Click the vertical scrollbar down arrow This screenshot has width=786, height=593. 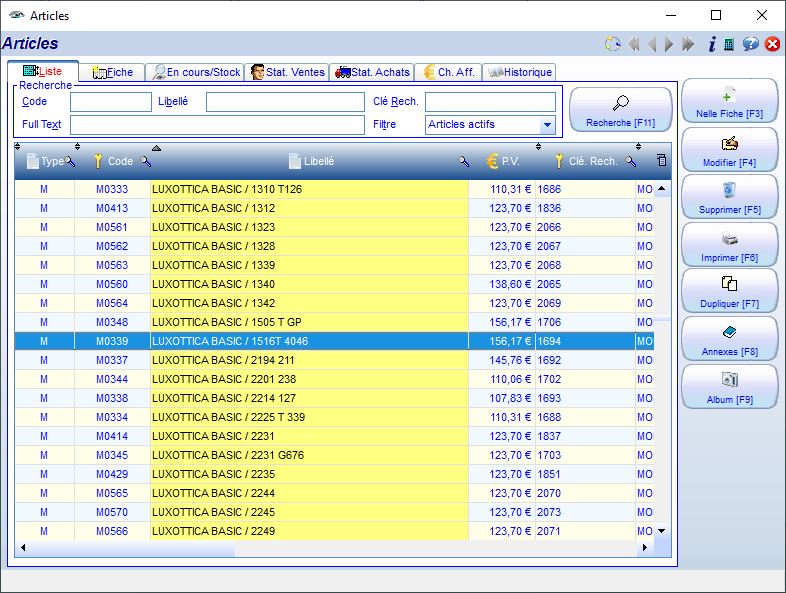662,531
